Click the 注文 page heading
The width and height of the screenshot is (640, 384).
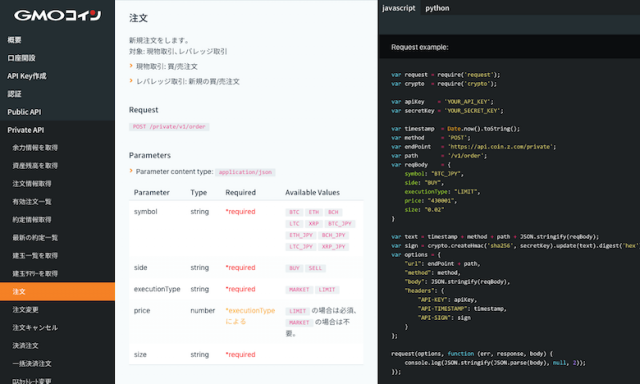pos(138,18)
